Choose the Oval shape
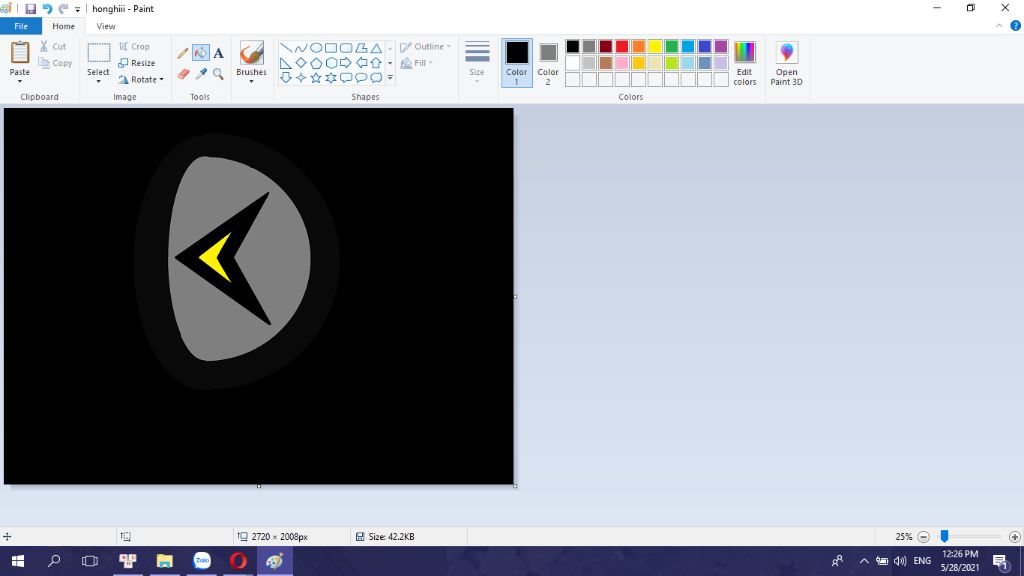 pos(316,48)
